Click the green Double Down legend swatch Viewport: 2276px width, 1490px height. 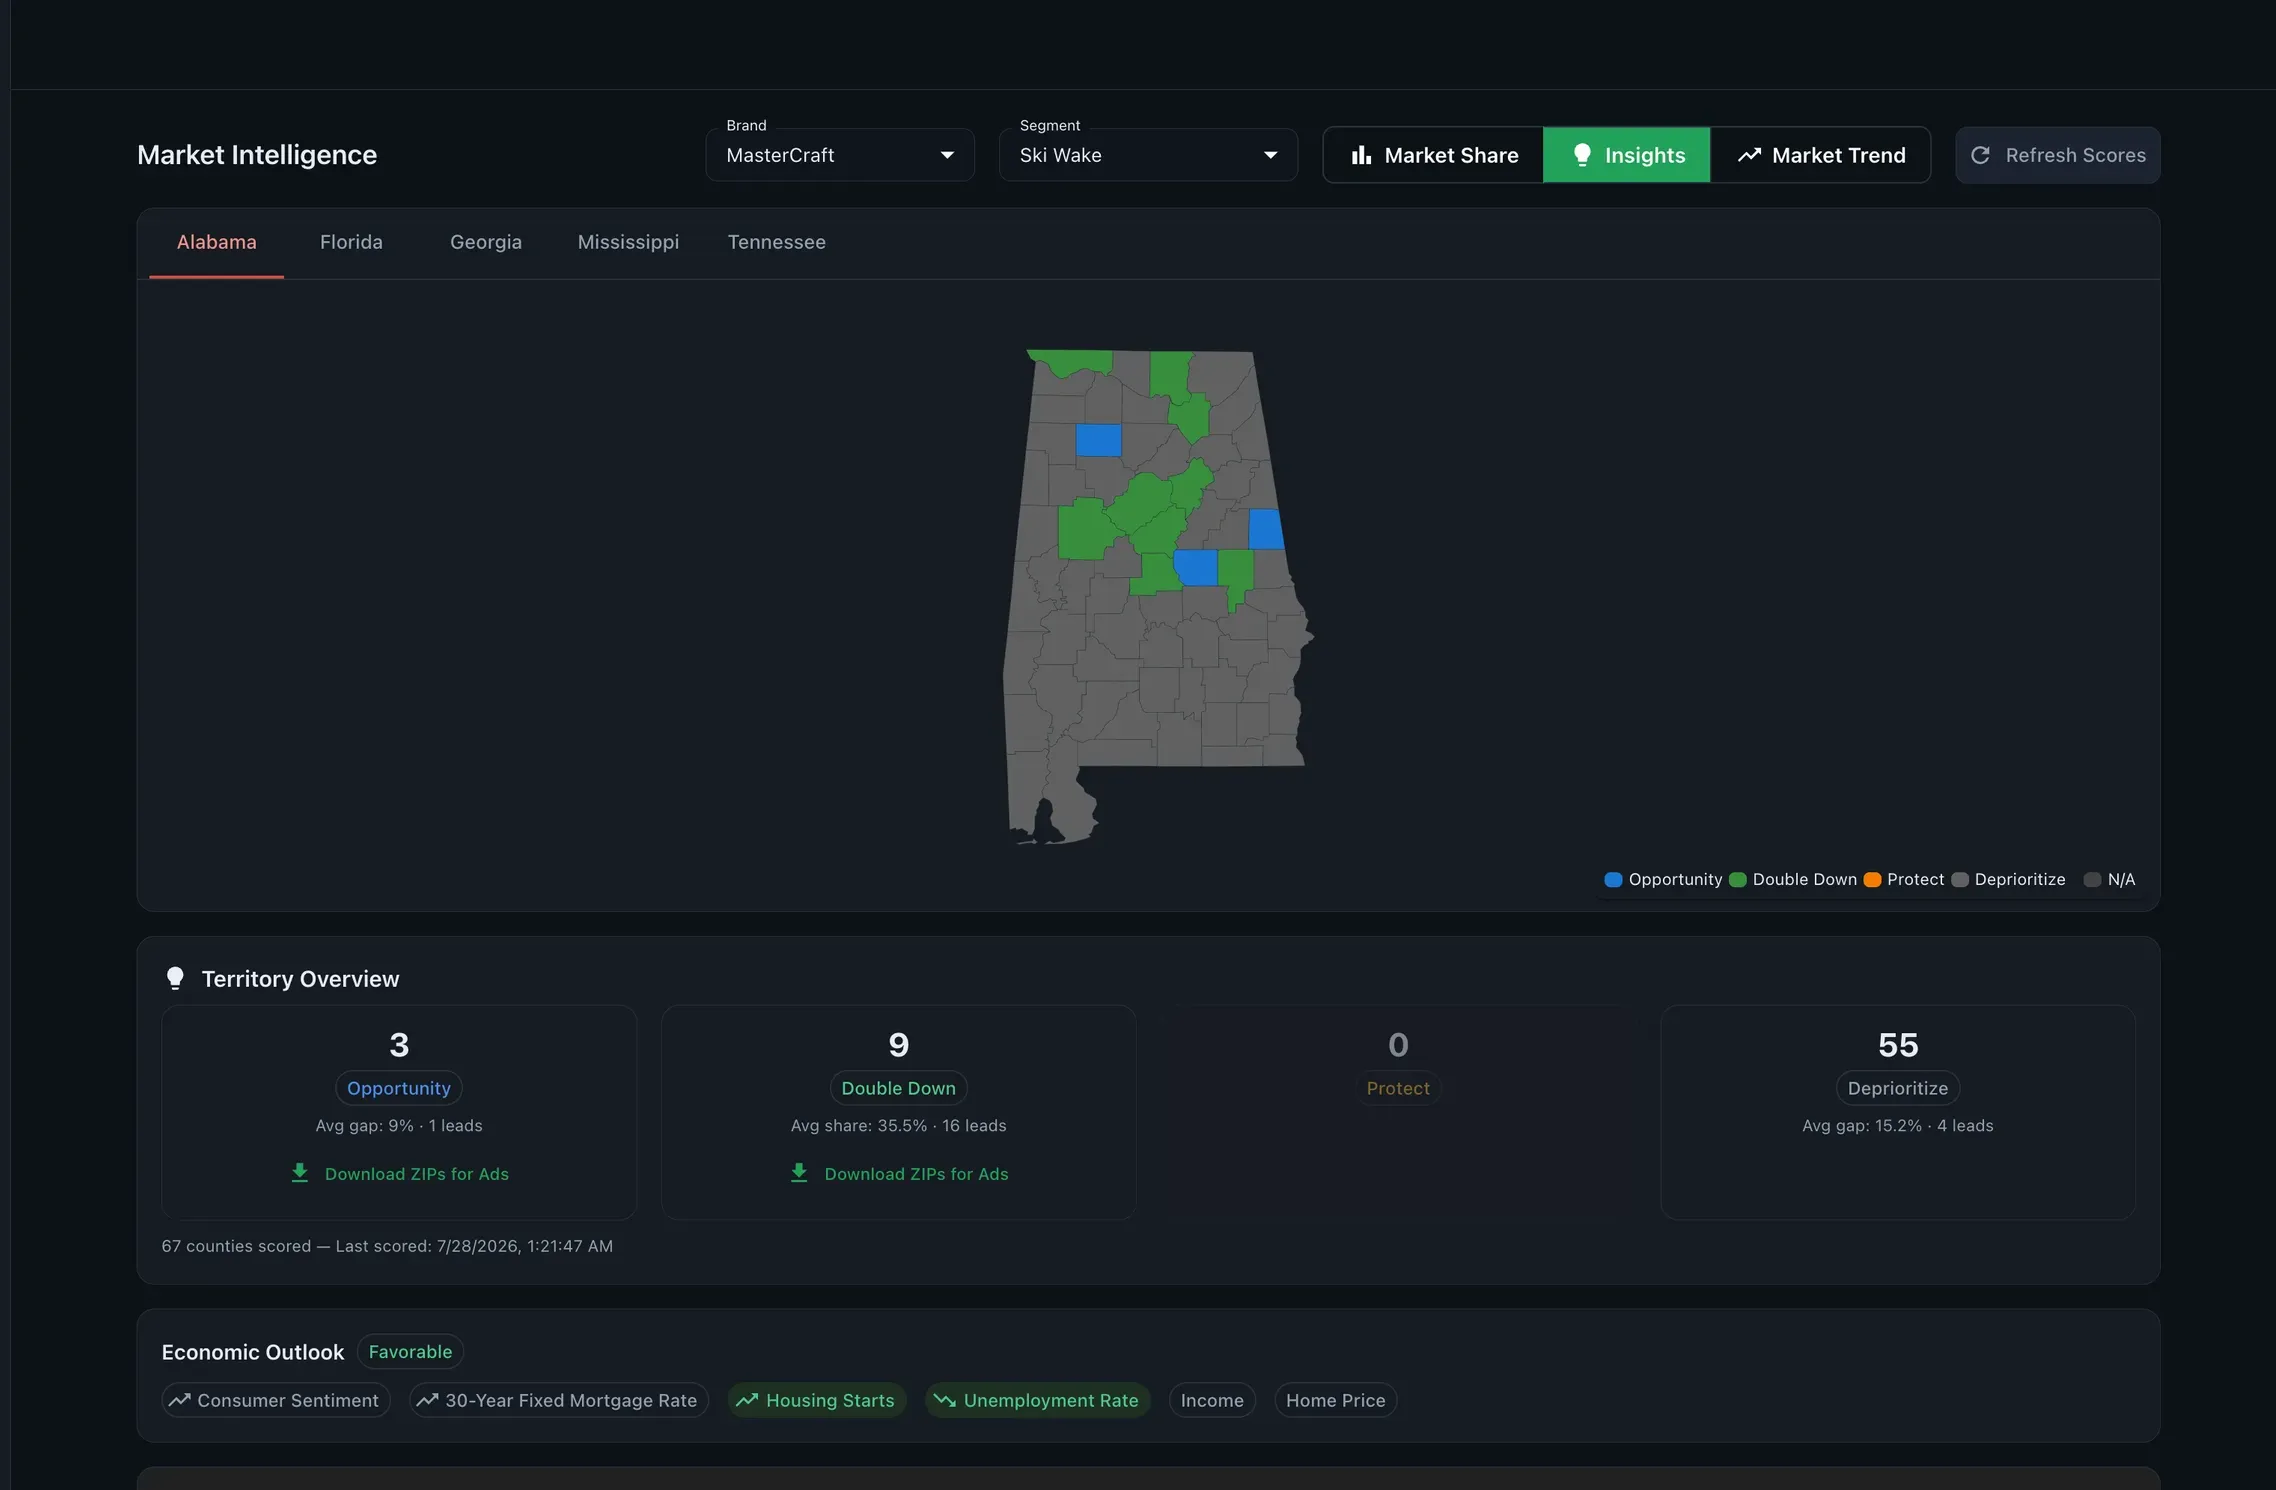click(x=1738, y=880)
